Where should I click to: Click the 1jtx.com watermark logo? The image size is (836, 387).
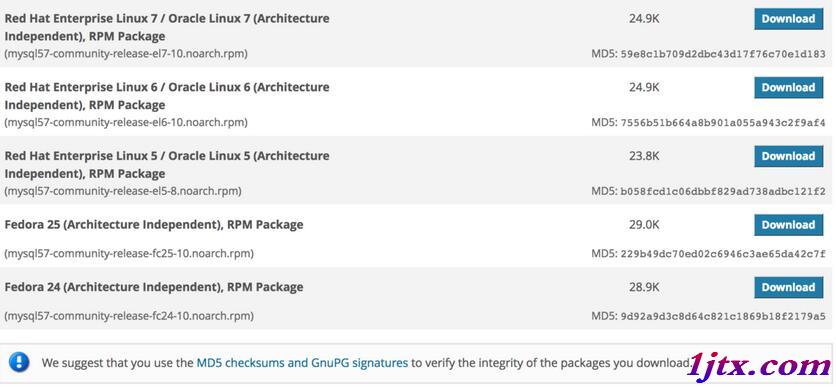click(x=760, y=366)
